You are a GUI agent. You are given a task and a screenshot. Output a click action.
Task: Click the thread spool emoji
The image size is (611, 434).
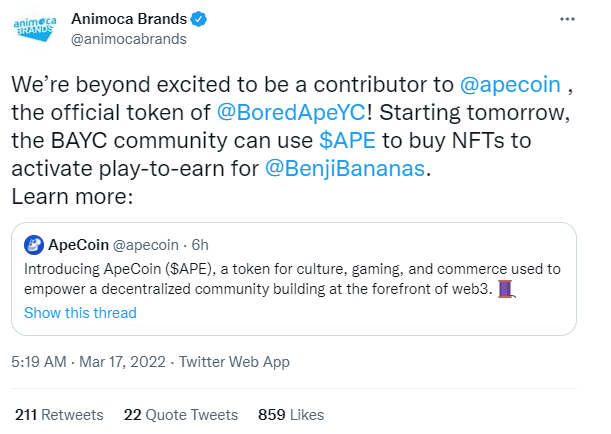click(506, 289)
